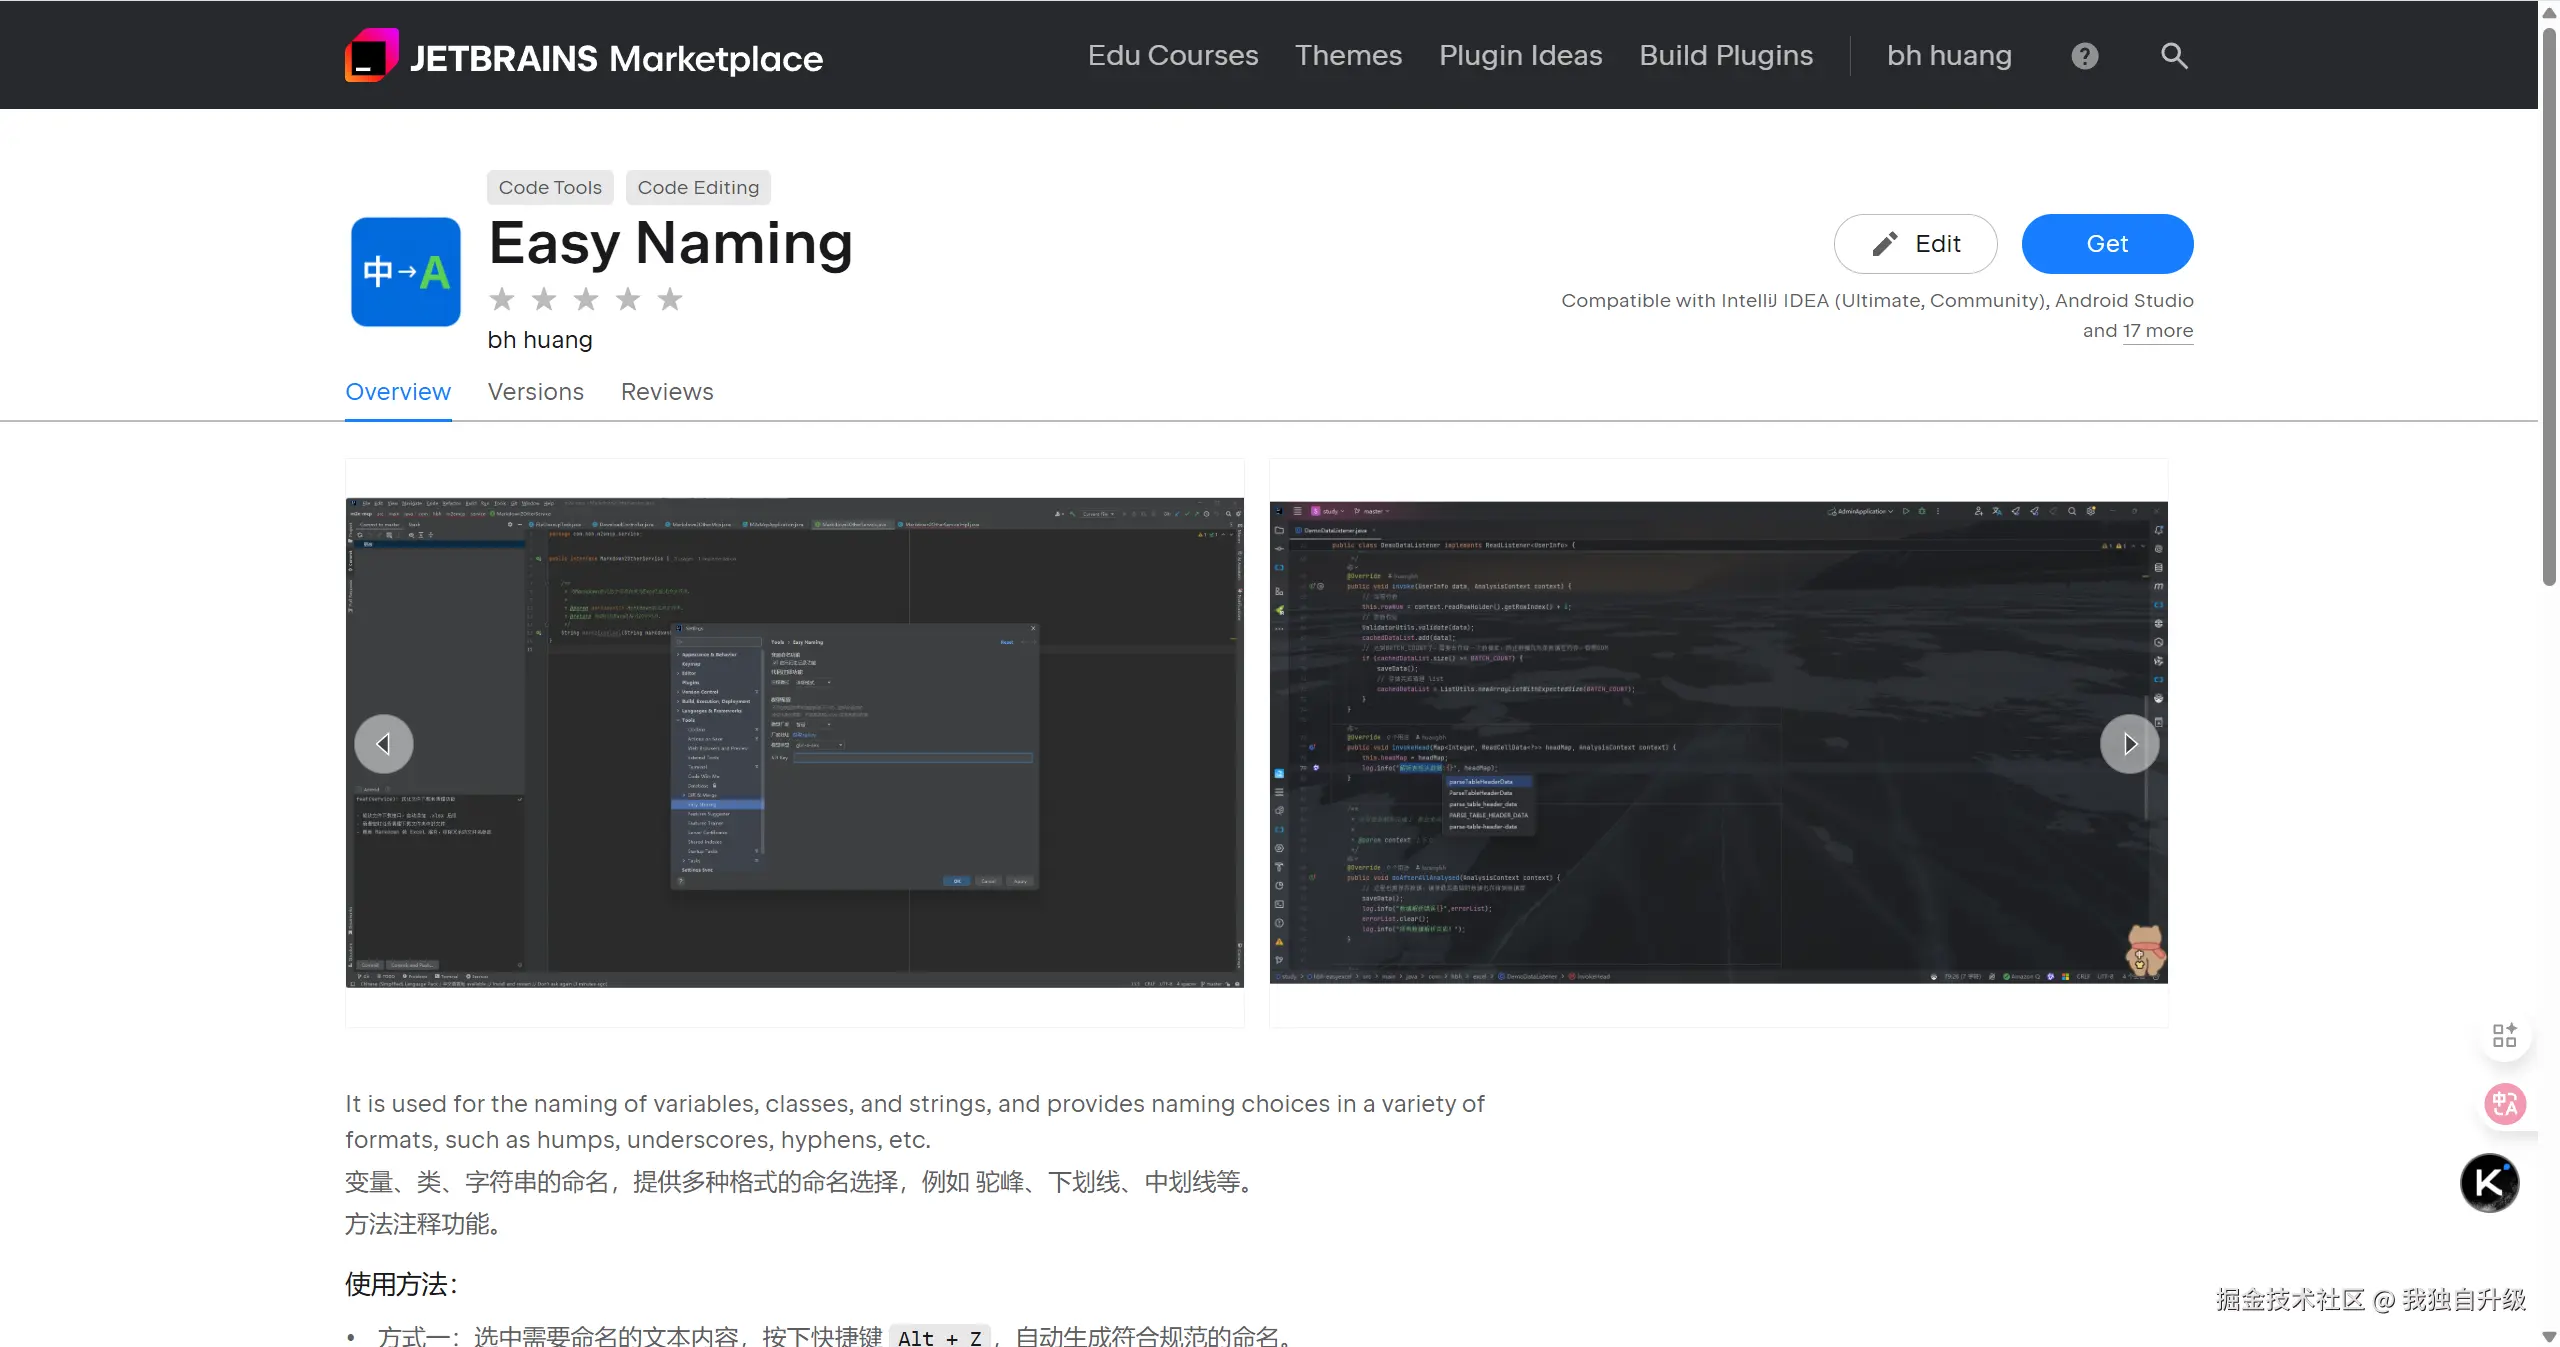Show next screenshot with right arrow
This screenshot has width=2560, height=1347.
point(2129,744)
